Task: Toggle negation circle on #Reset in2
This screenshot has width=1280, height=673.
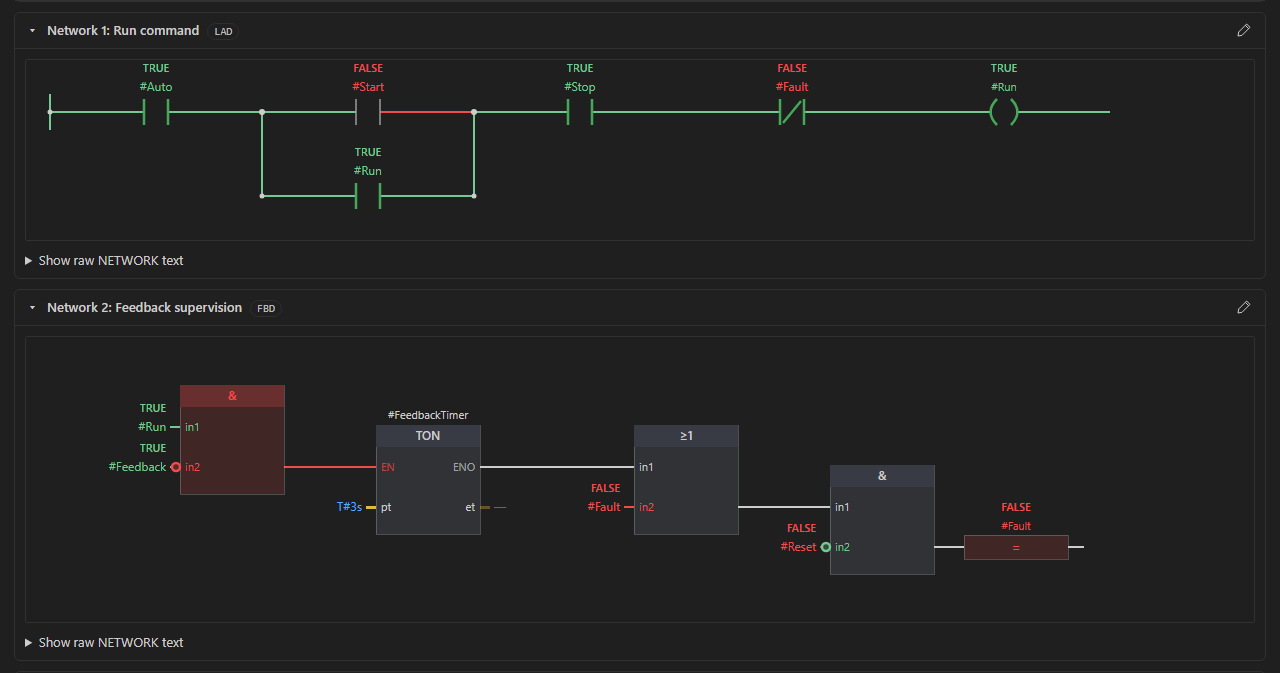Action: click(x=825, y=547)
